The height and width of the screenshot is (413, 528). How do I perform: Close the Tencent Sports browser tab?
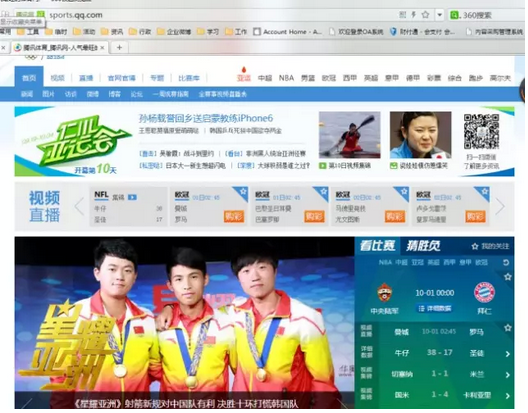tap(102, 48)
